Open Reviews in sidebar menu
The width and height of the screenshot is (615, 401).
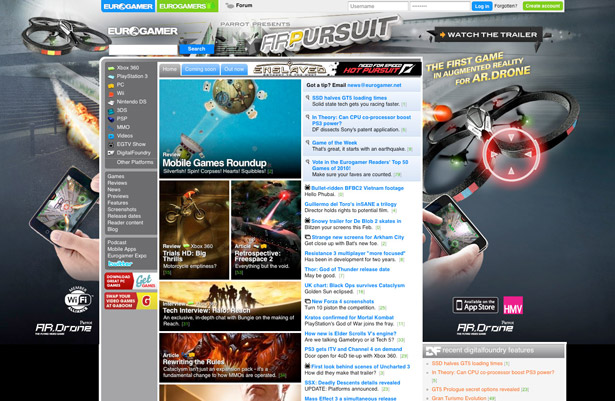117,183
